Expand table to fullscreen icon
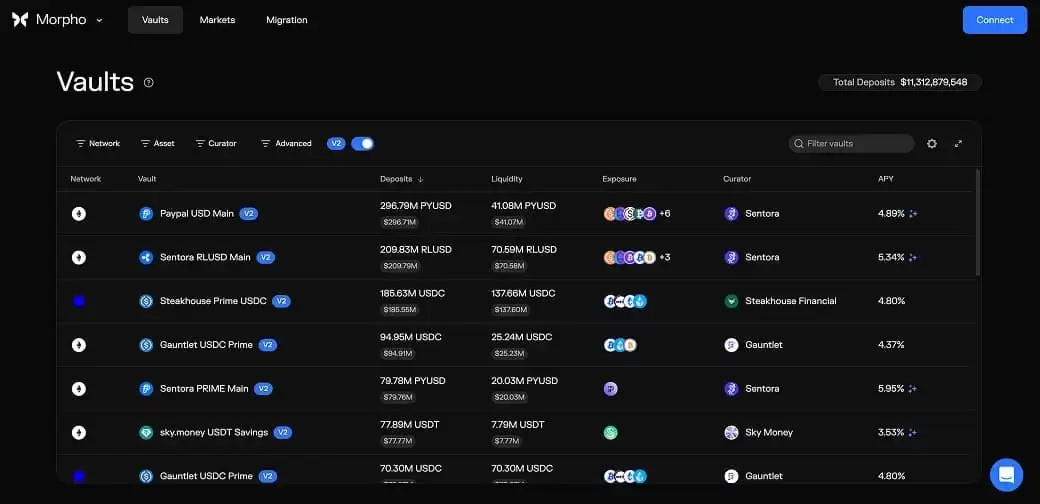 tap(958, 143)
